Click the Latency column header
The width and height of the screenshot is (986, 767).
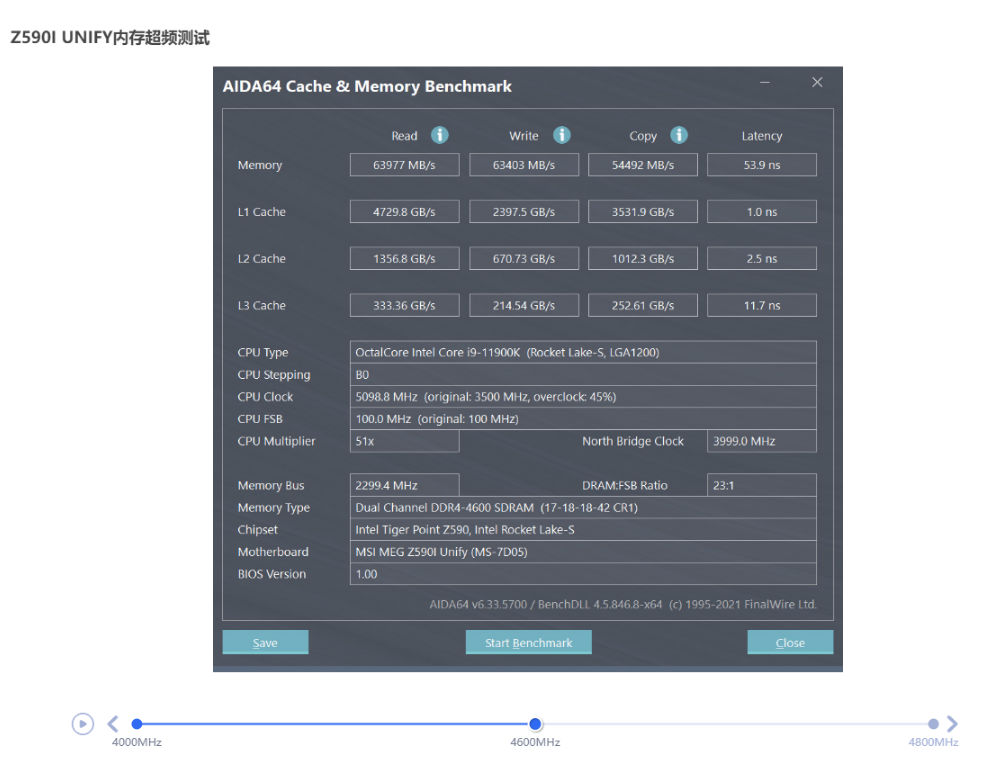click(x=762, y=136)
